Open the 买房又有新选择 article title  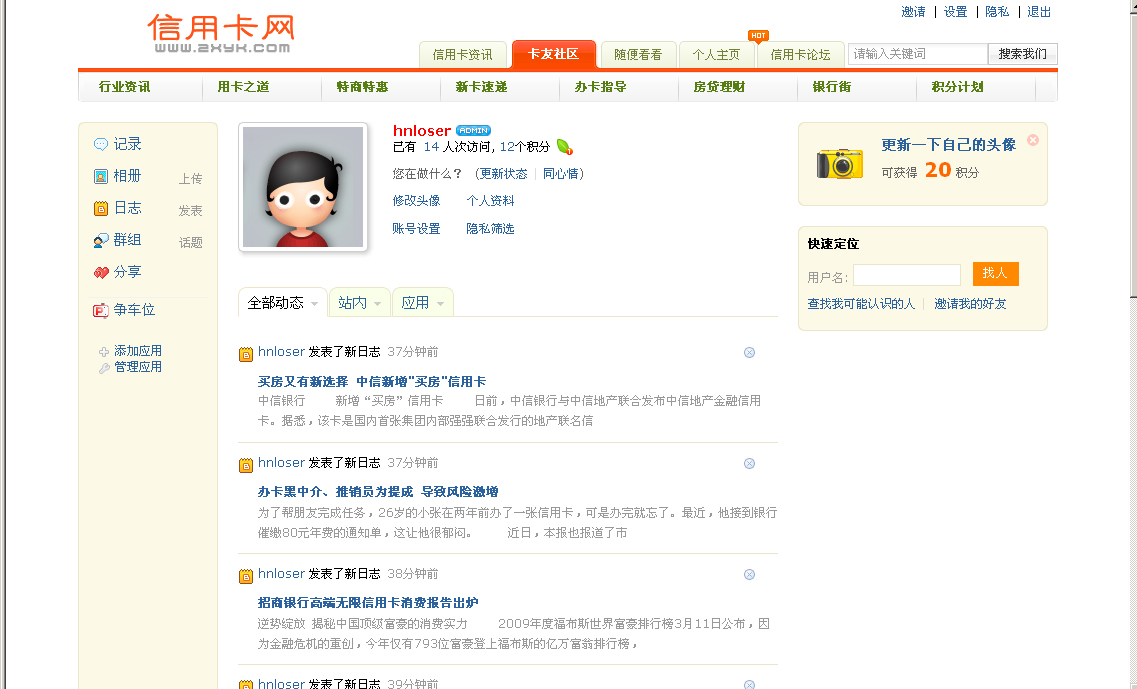[x=372, y=381]
